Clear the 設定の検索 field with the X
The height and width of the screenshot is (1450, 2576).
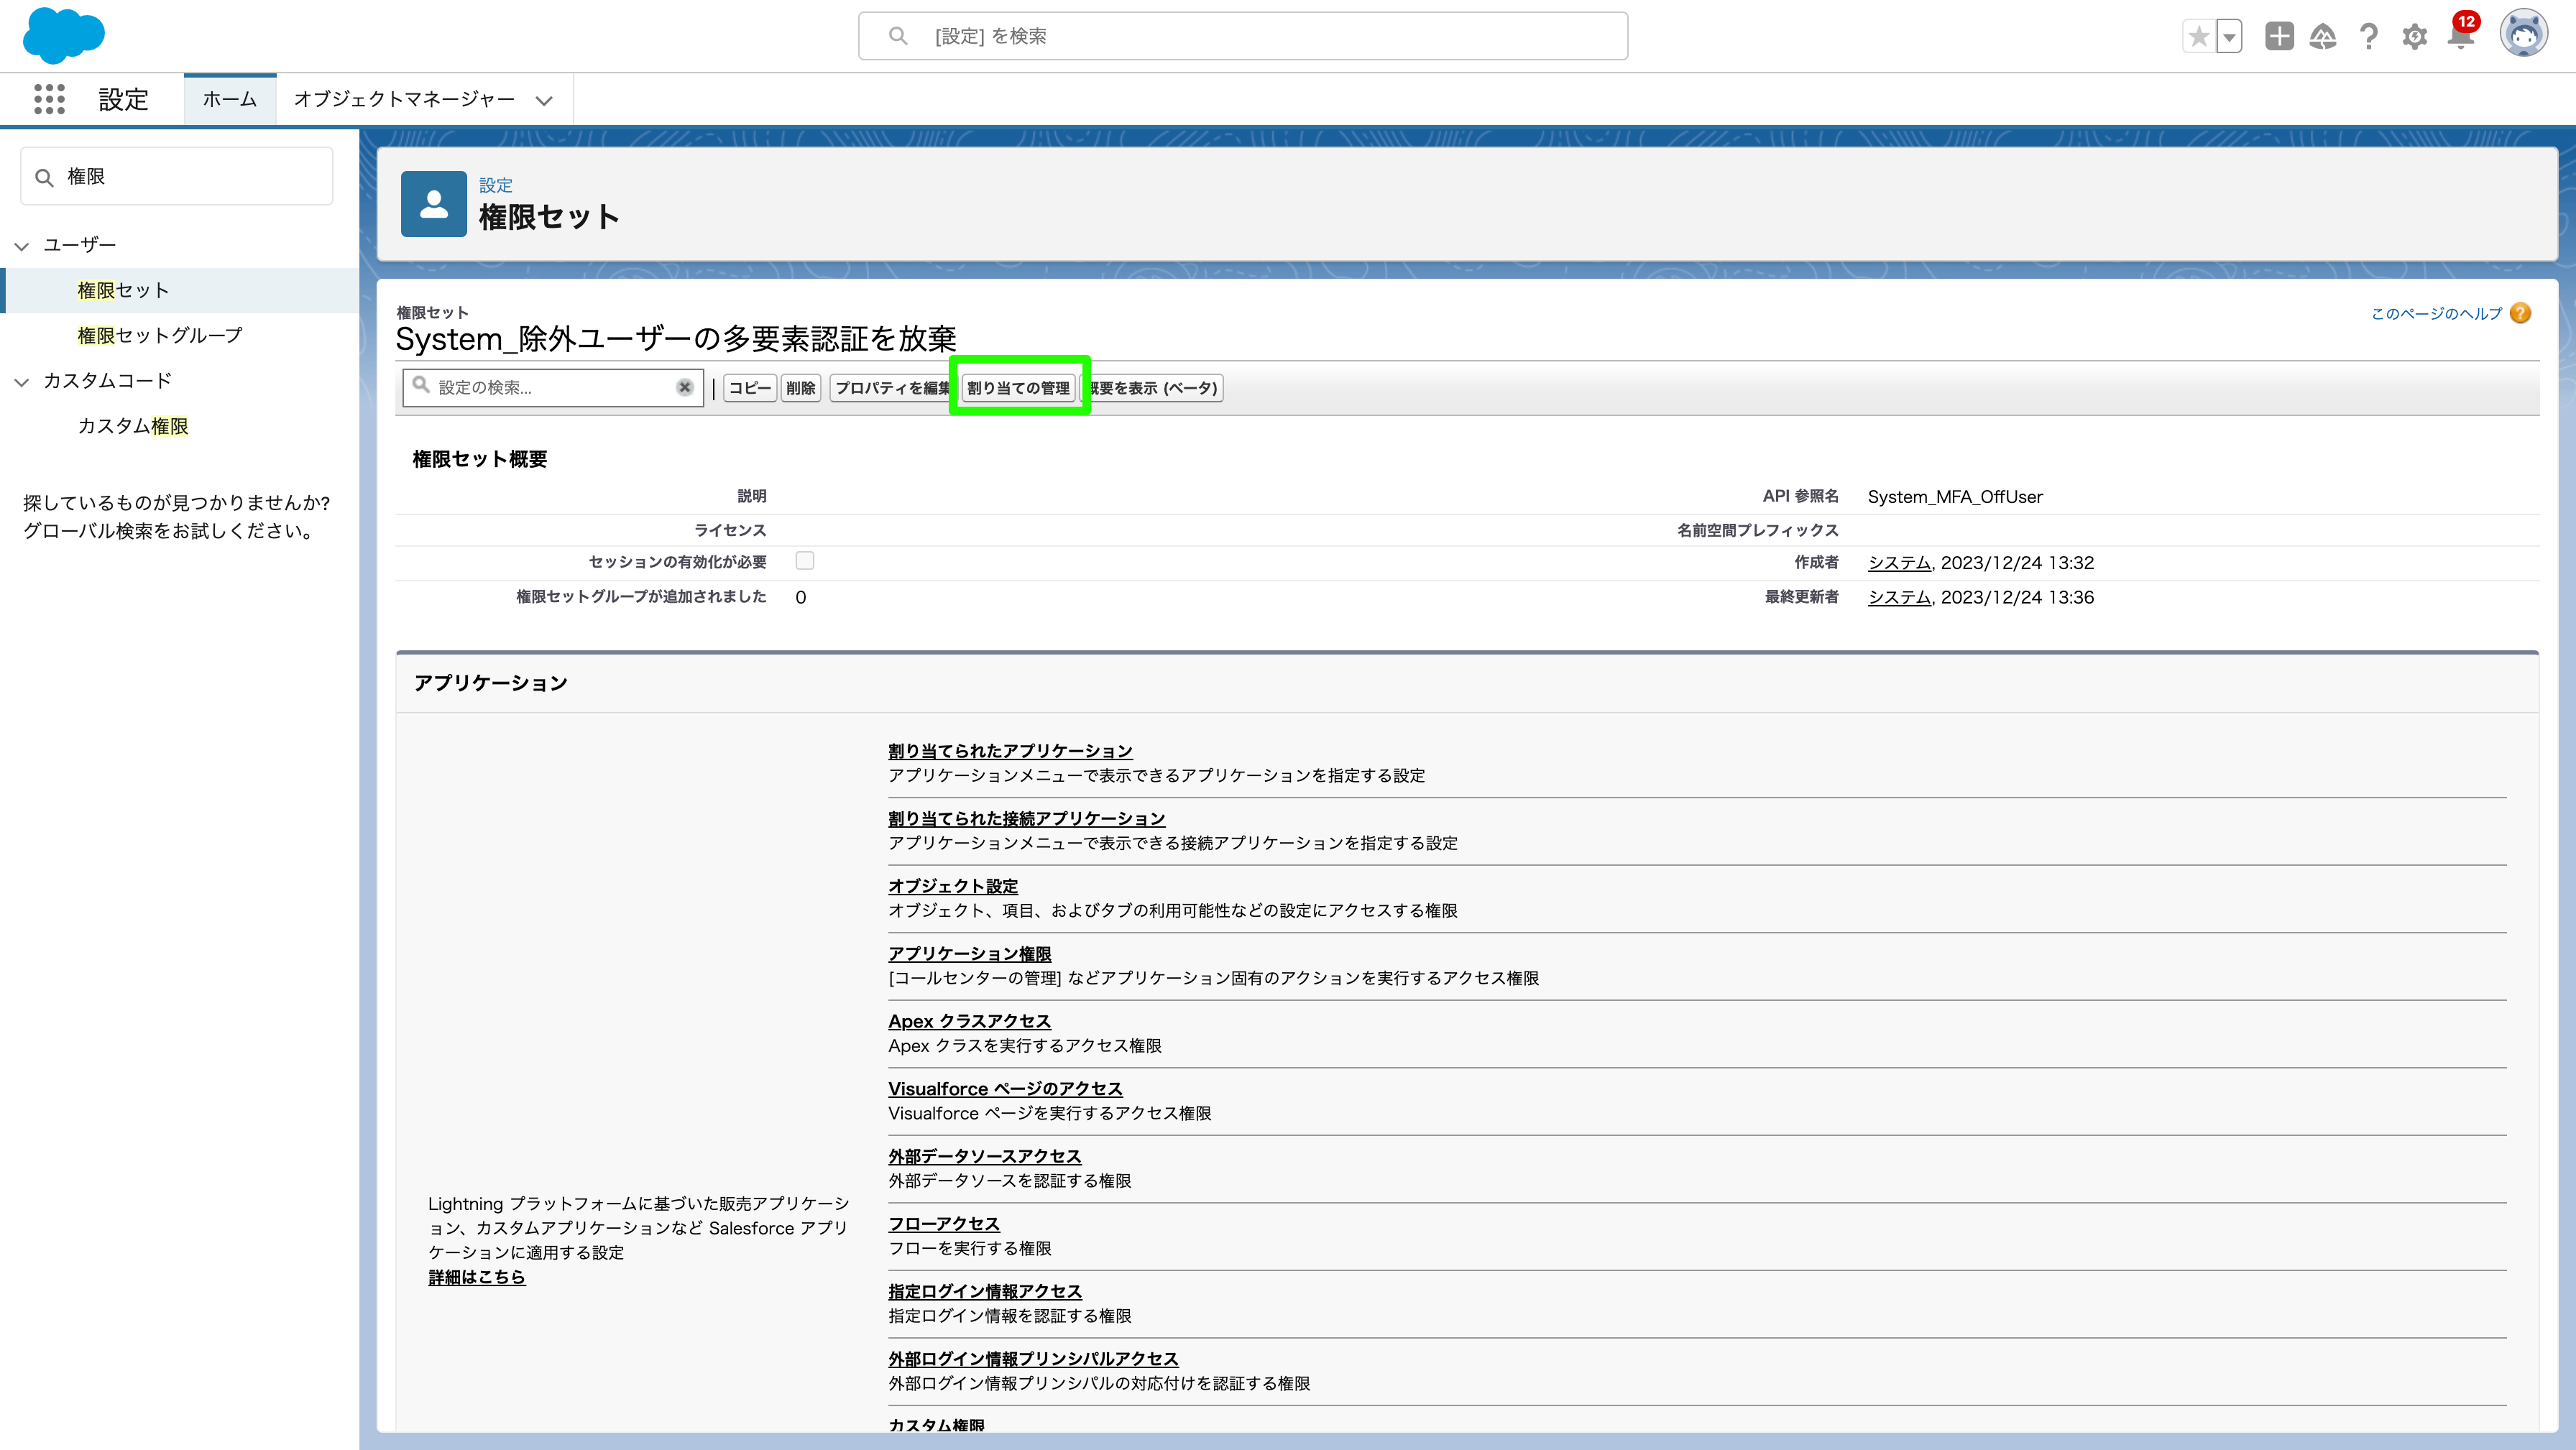(684, 387)
